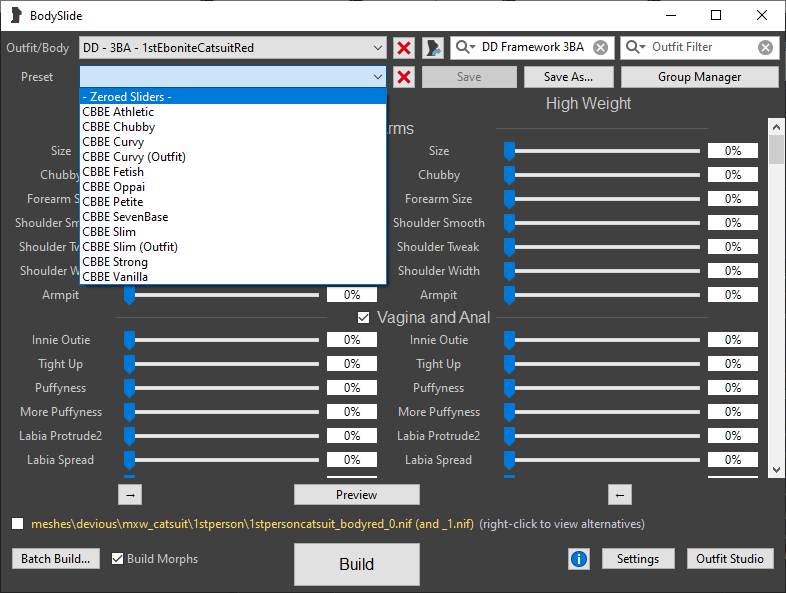Delete the preset using red X icon
This screenshot has height=593, width=786.
coord(404,77)
